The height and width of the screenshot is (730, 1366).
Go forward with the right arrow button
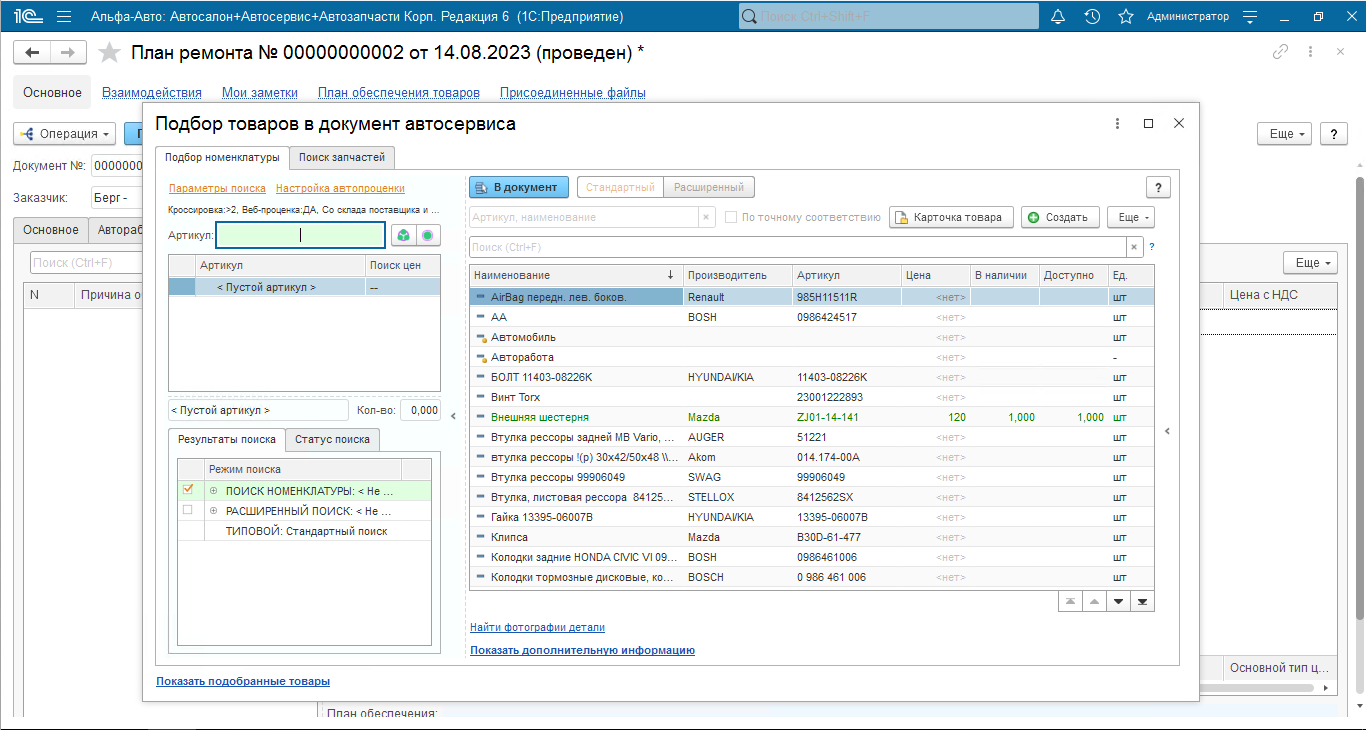click(68, 53)
